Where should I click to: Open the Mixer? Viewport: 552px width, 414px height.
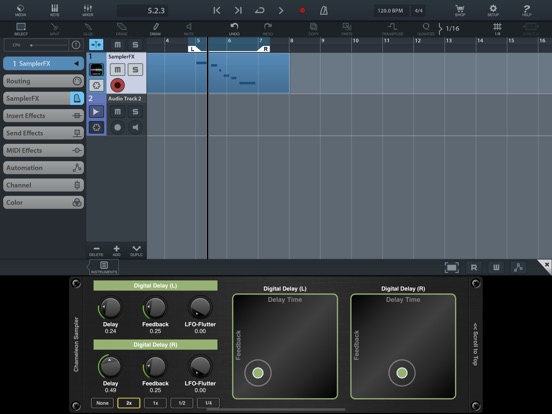click(x=88, y=10)
